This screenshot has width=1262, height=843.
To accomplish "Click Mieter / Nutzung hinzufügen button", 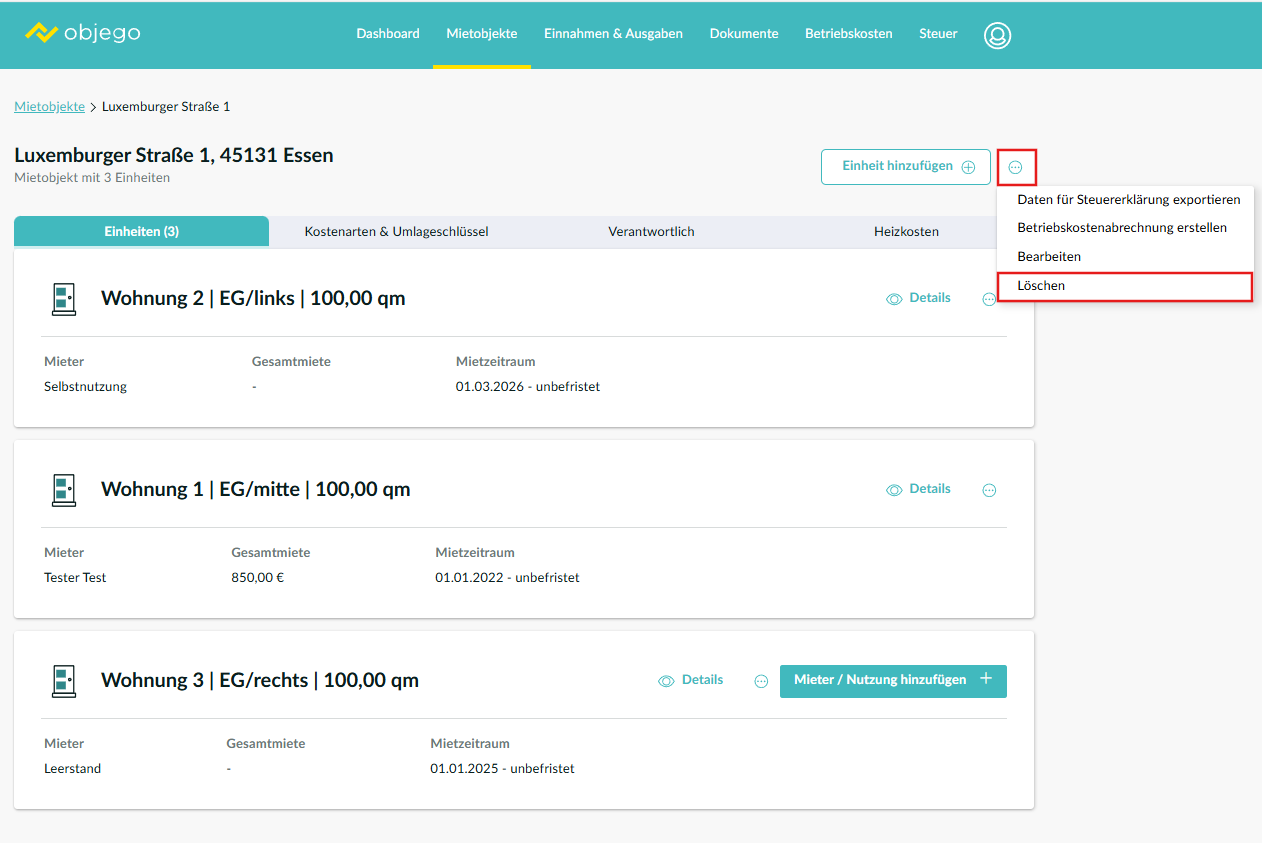I will 892,680.
